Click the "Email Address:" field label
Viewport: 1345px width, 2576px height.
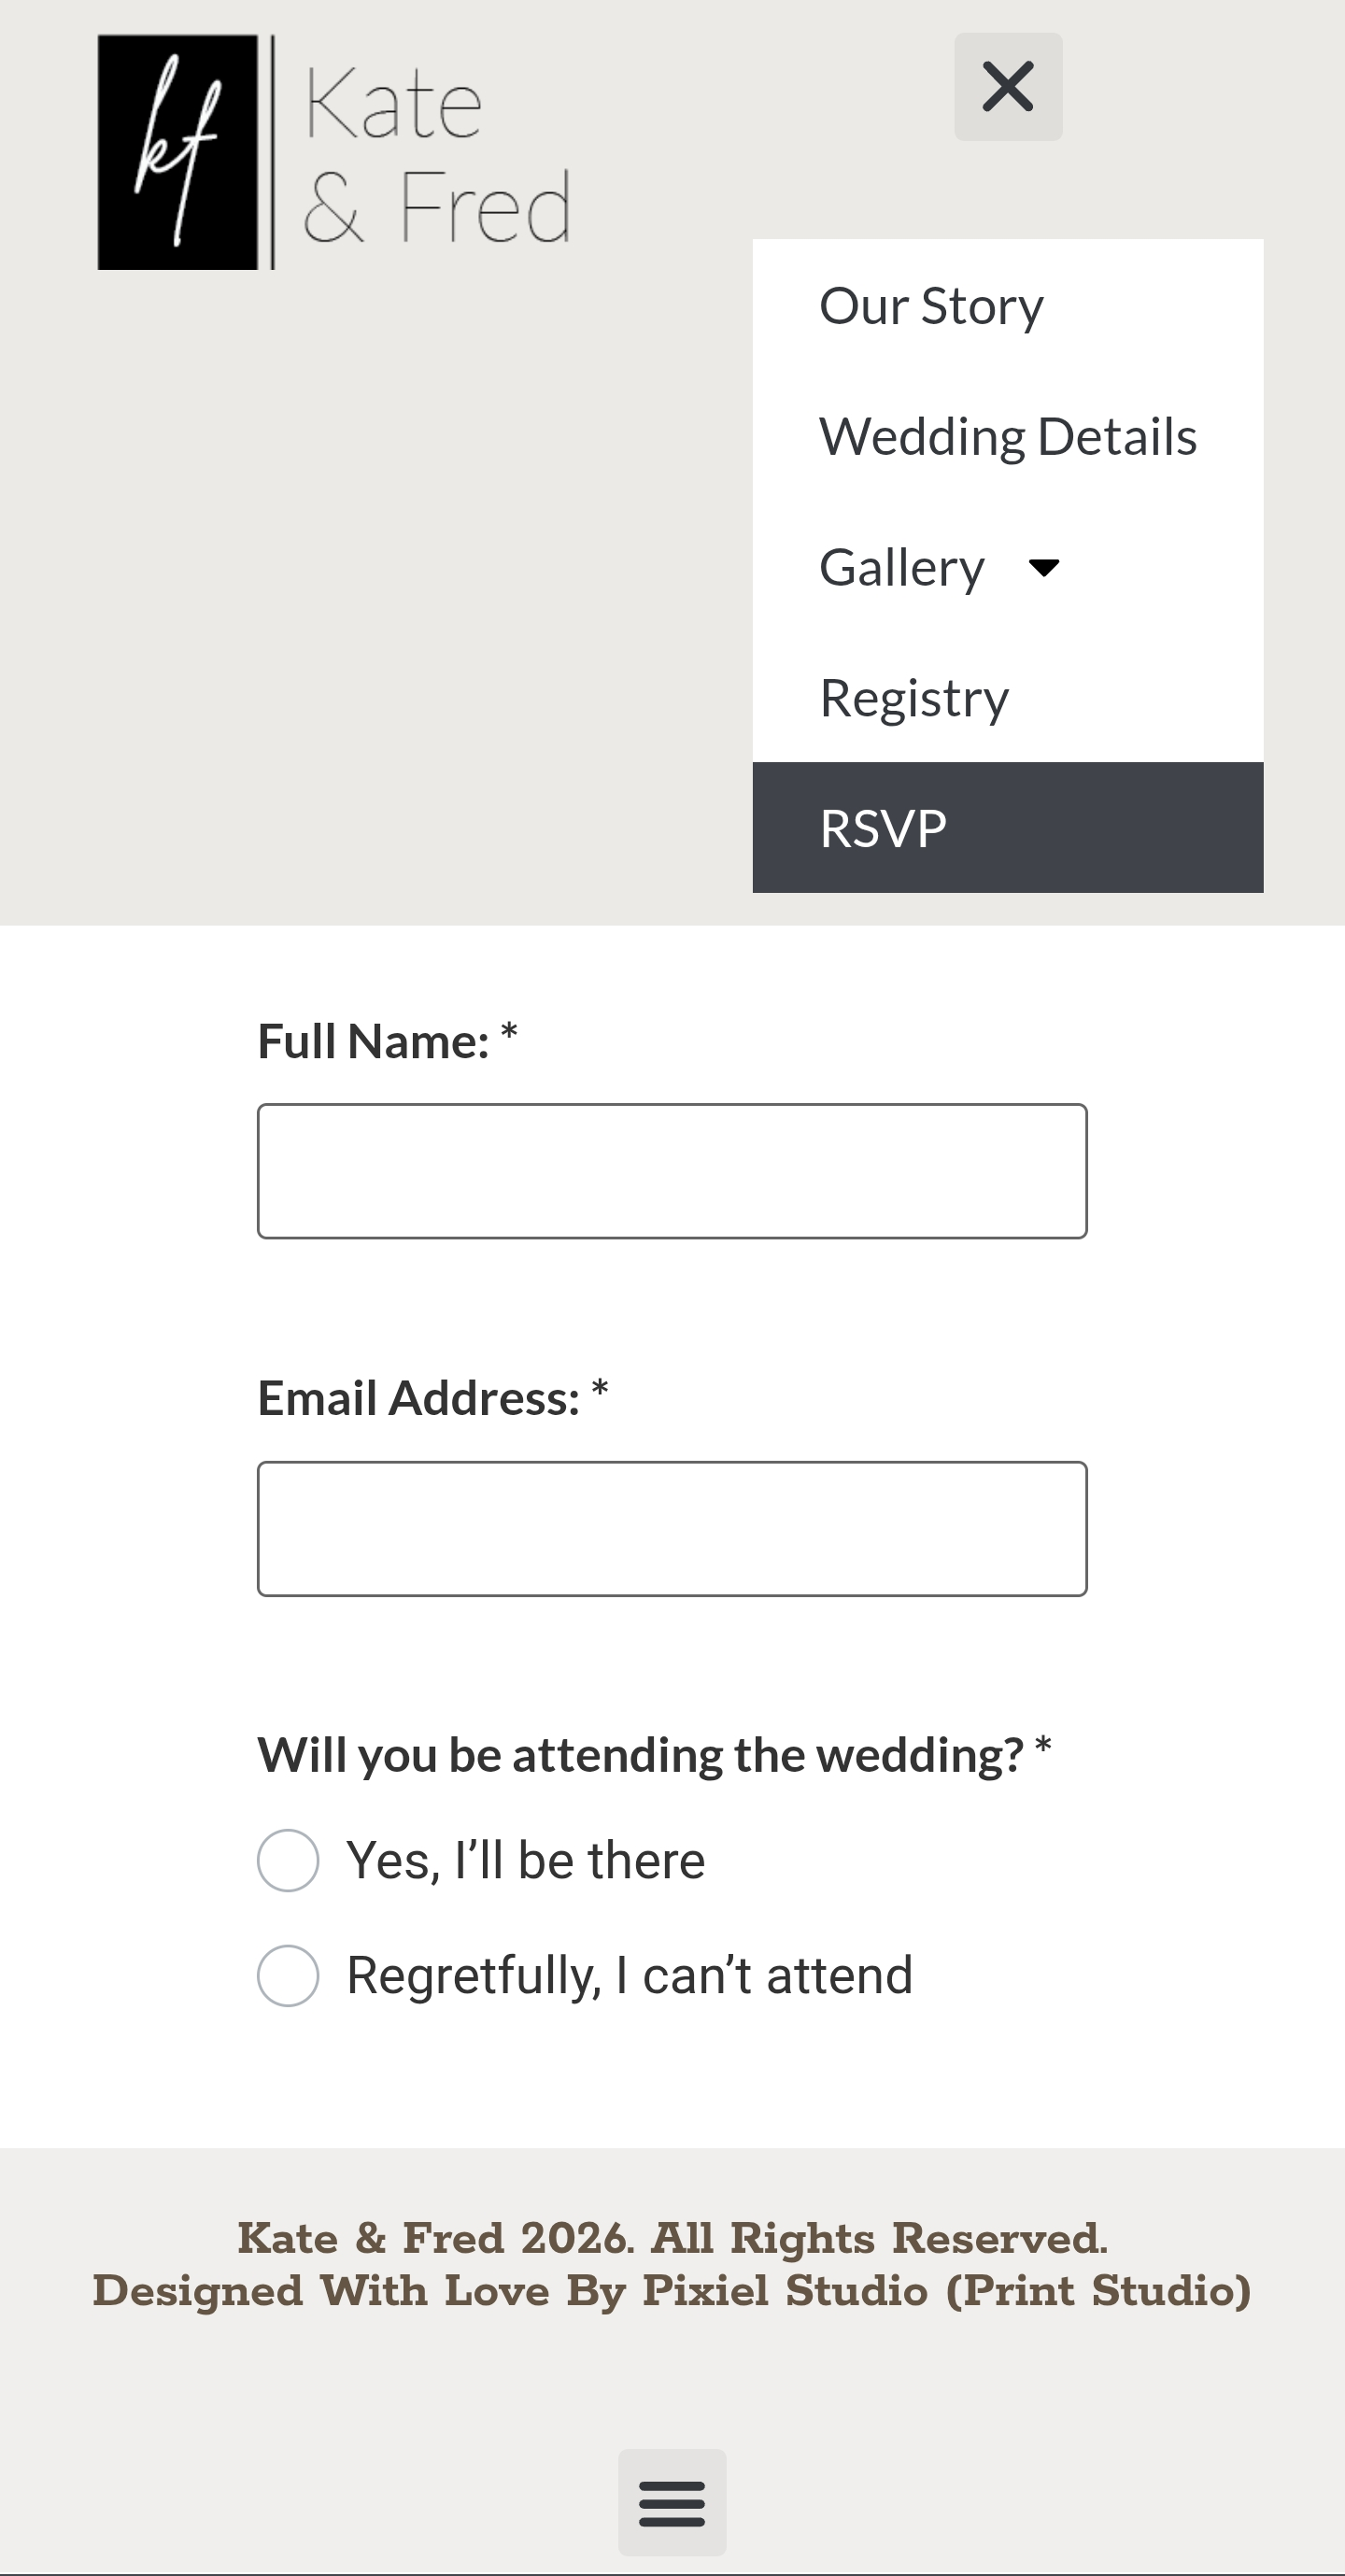click(418, 1398)
